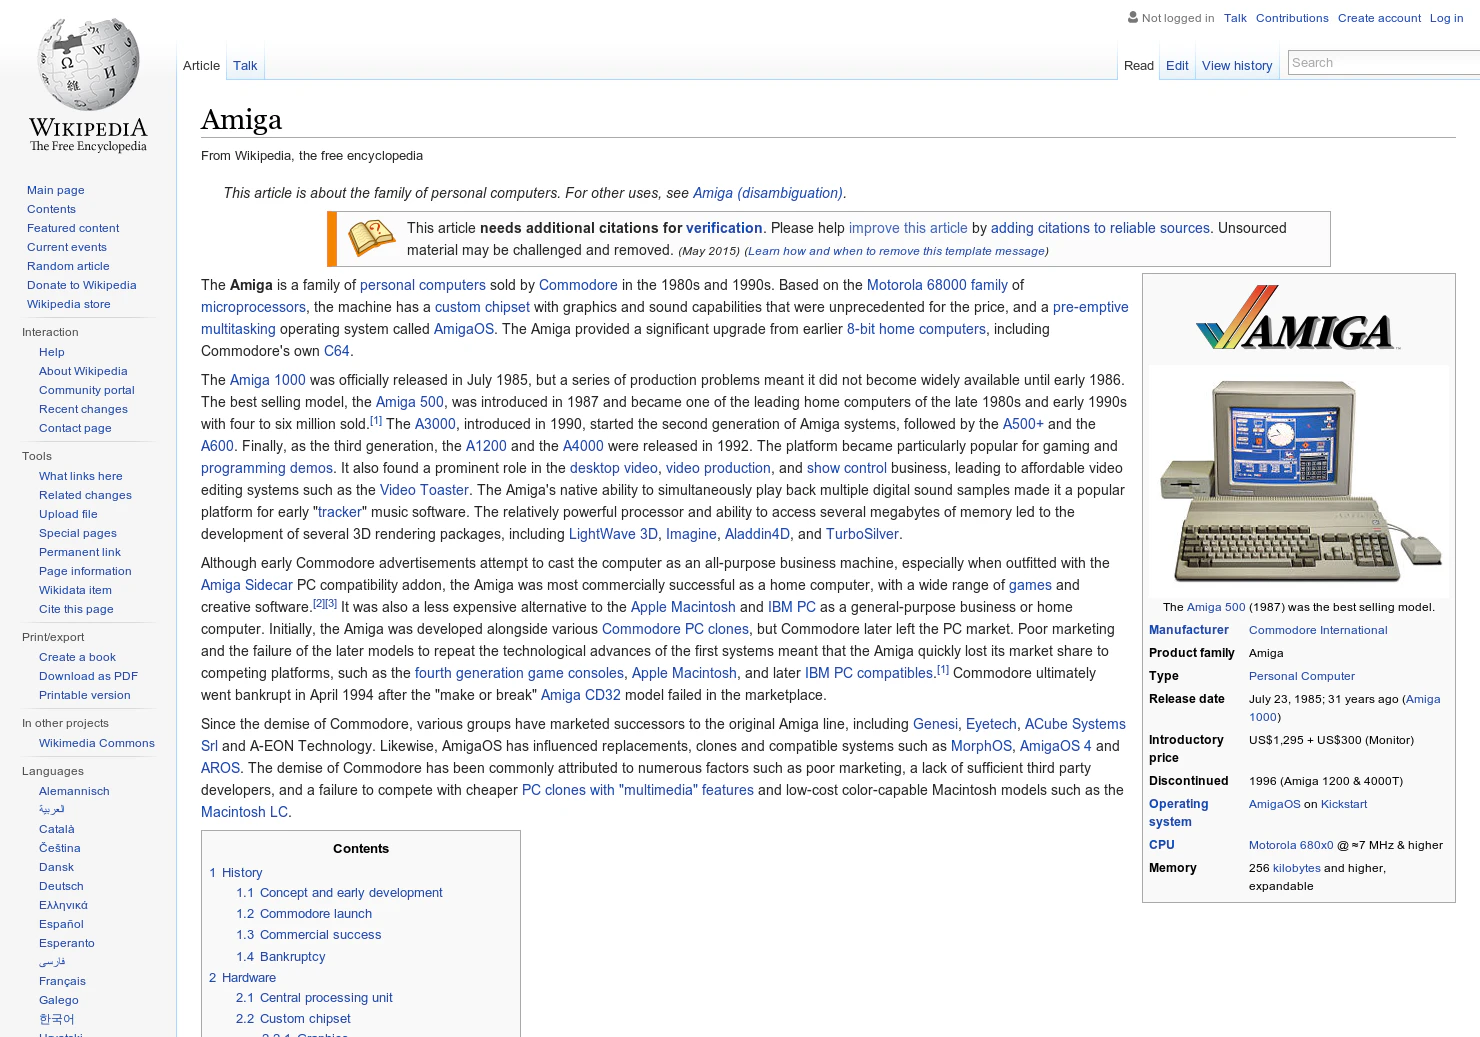The height and width of the screenshot is (1037, 1480).
Task: Click Donate to Wikipedia
Action: click(x=82, y=285)
